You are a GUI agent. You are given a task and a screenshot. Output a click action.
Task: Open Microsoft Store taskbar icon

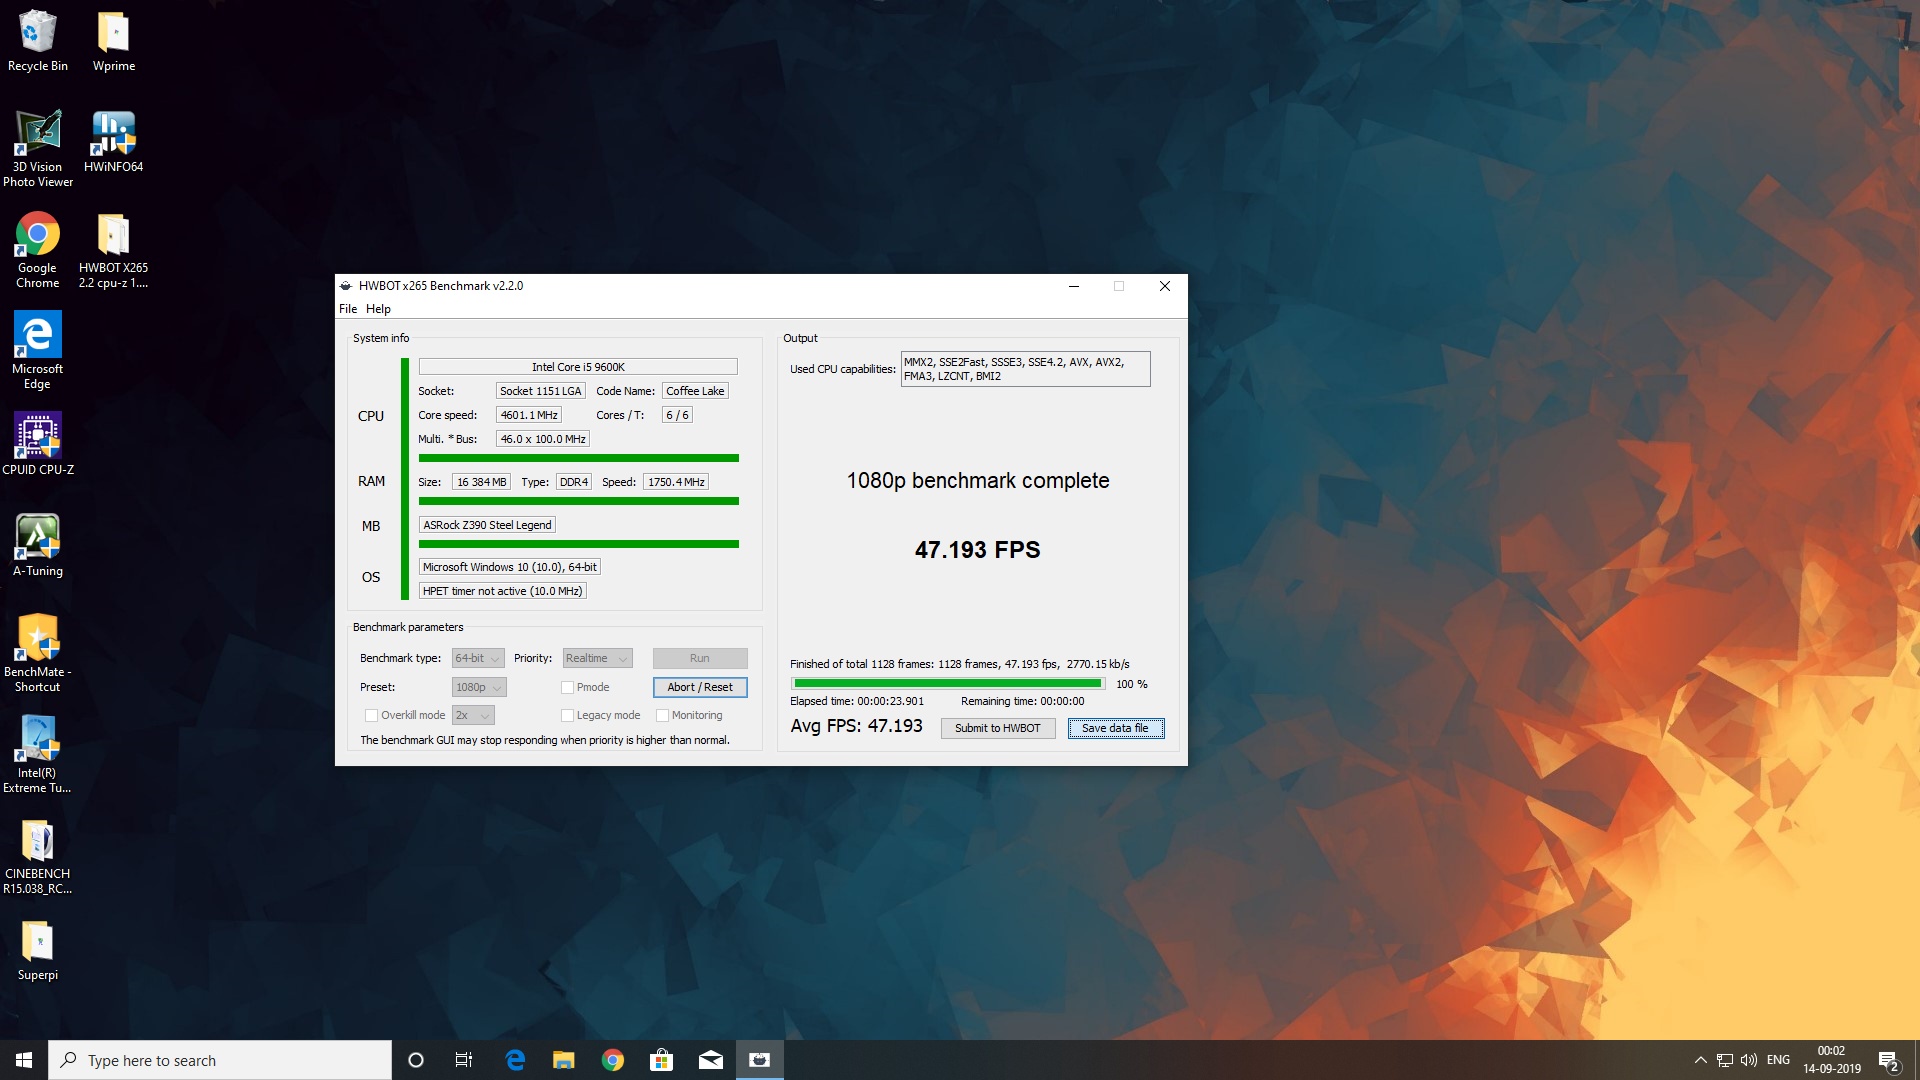click(661, 1060)
